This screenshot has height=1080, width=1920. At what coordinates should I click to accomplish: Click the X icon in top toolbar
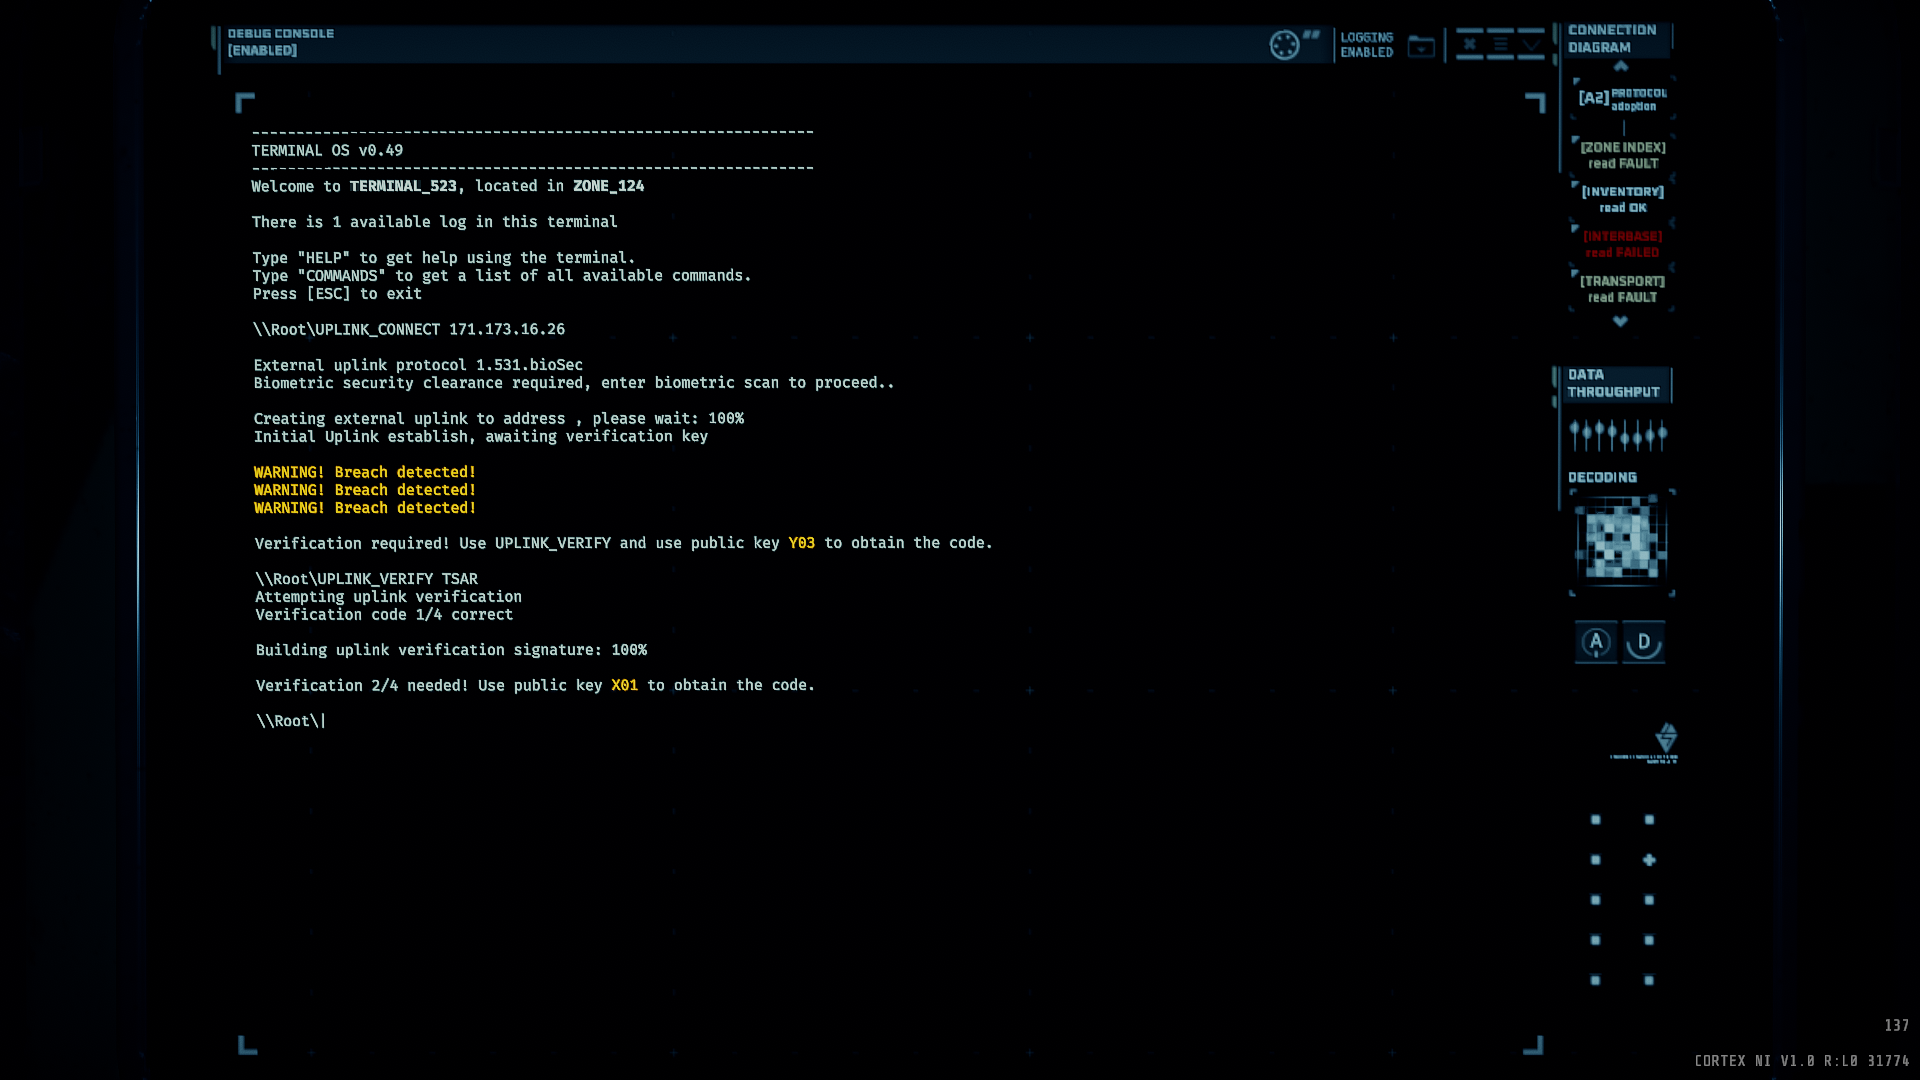[1469, 44]
